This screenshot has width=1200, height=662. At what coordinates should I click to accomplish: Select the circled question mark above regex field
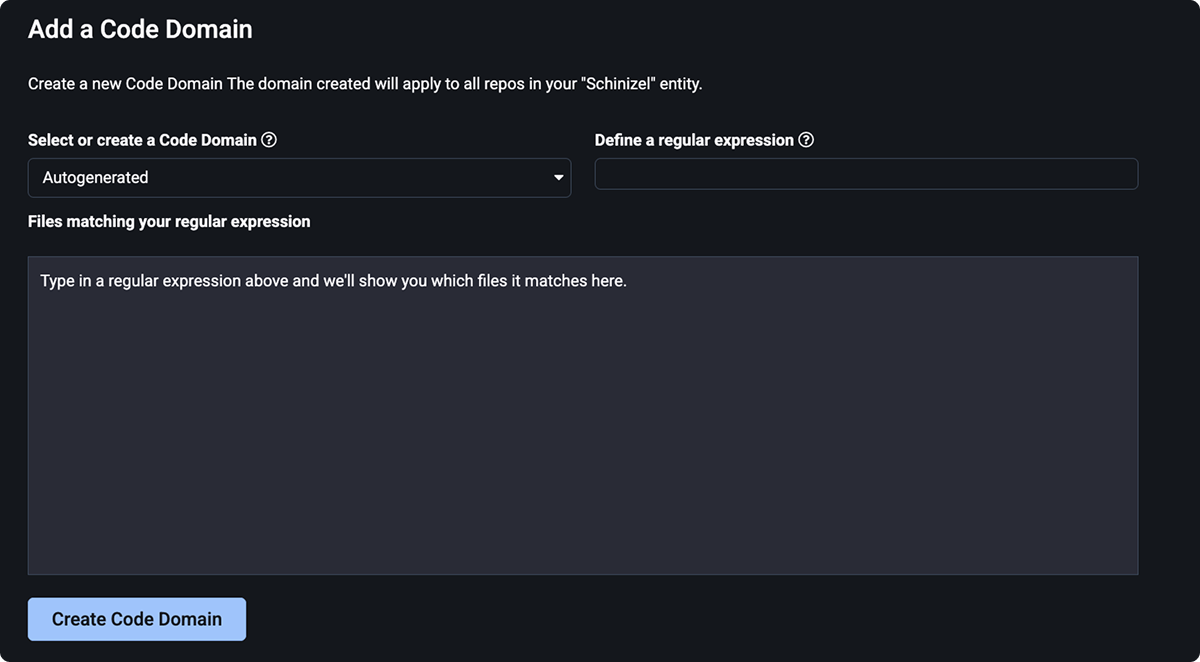[807, 140]
